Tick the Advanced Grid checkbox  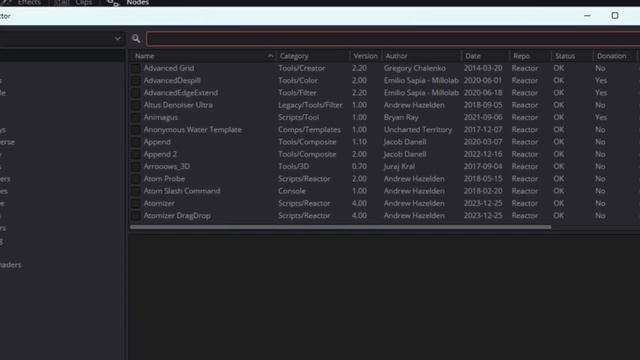[x=136, y=68]
